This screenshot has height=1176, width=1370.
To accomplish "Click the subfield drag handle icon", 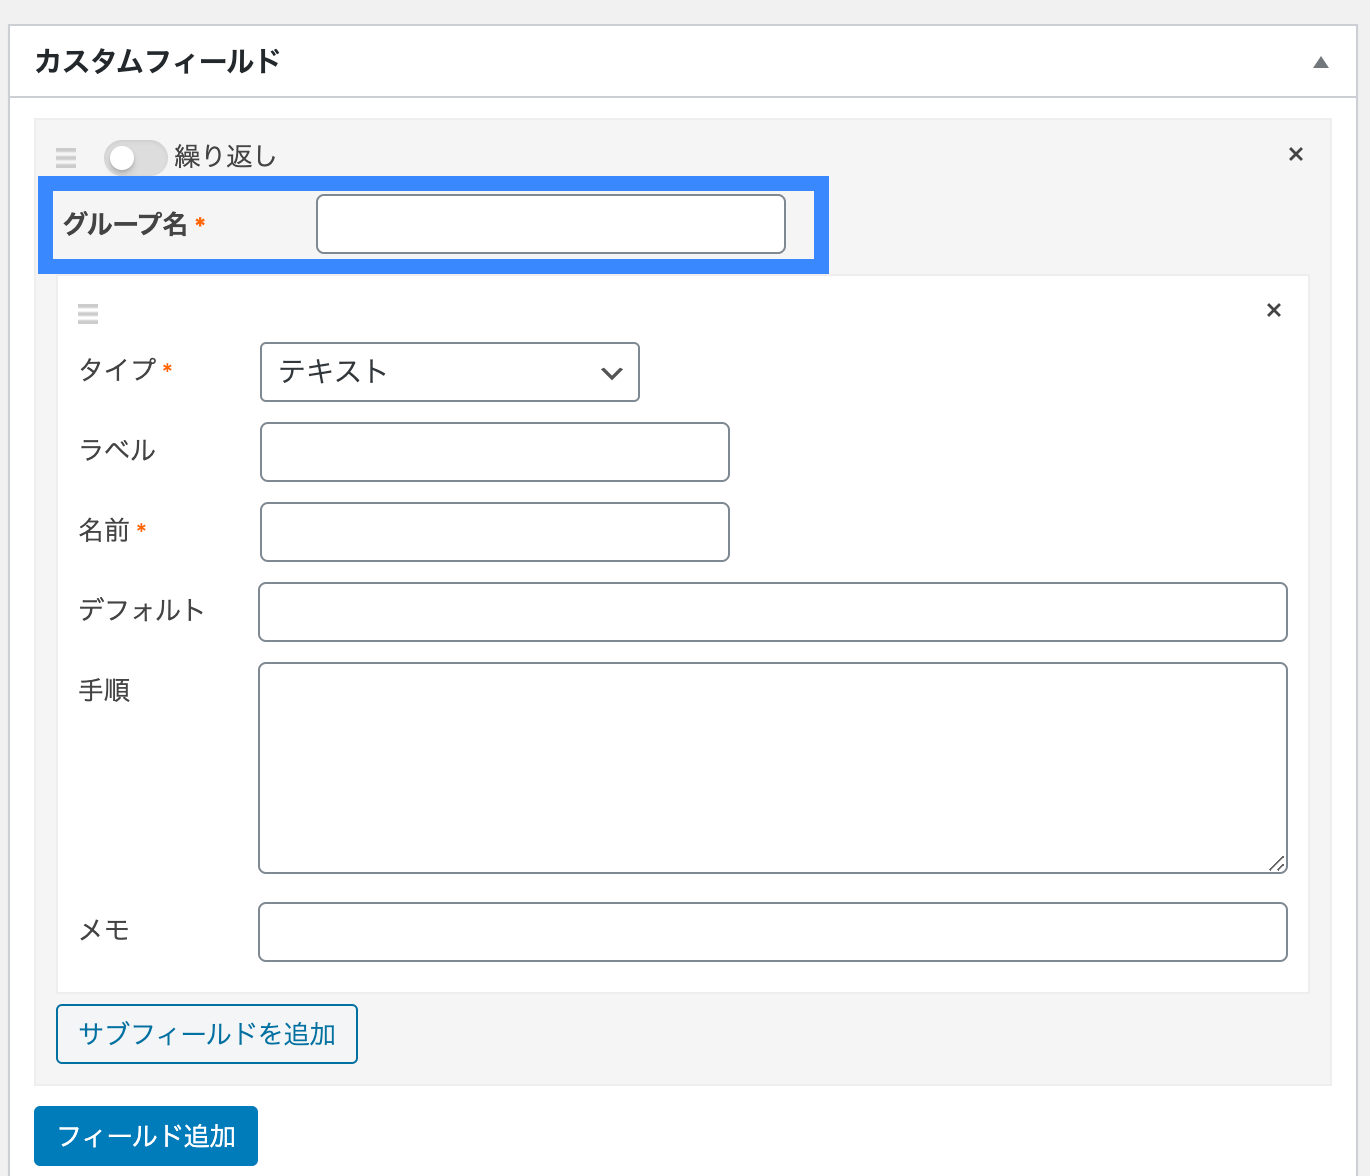I will pyautogui.click(x=88, y=313).
